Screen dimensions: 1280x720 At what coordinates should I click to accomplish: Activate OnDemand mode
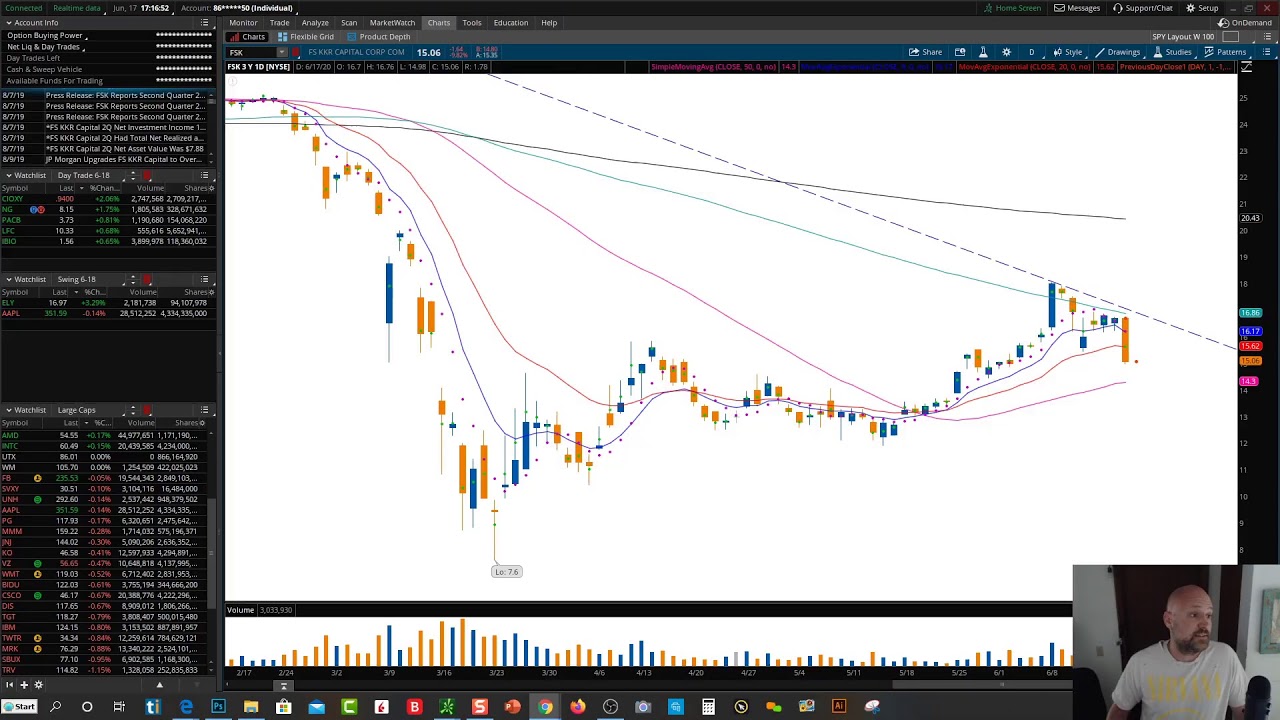point(1246,22)
